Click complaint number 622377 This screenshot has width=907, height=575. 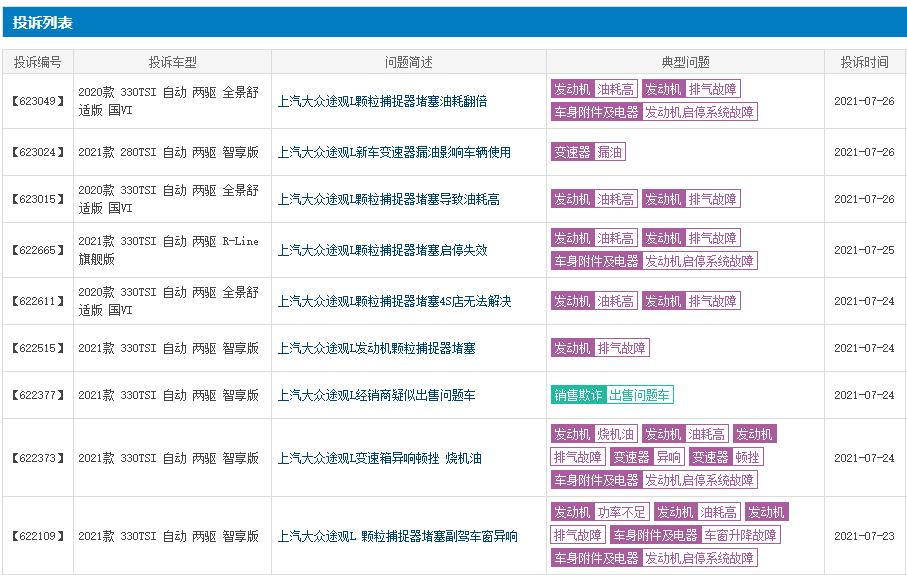click(x=38, y=395)
